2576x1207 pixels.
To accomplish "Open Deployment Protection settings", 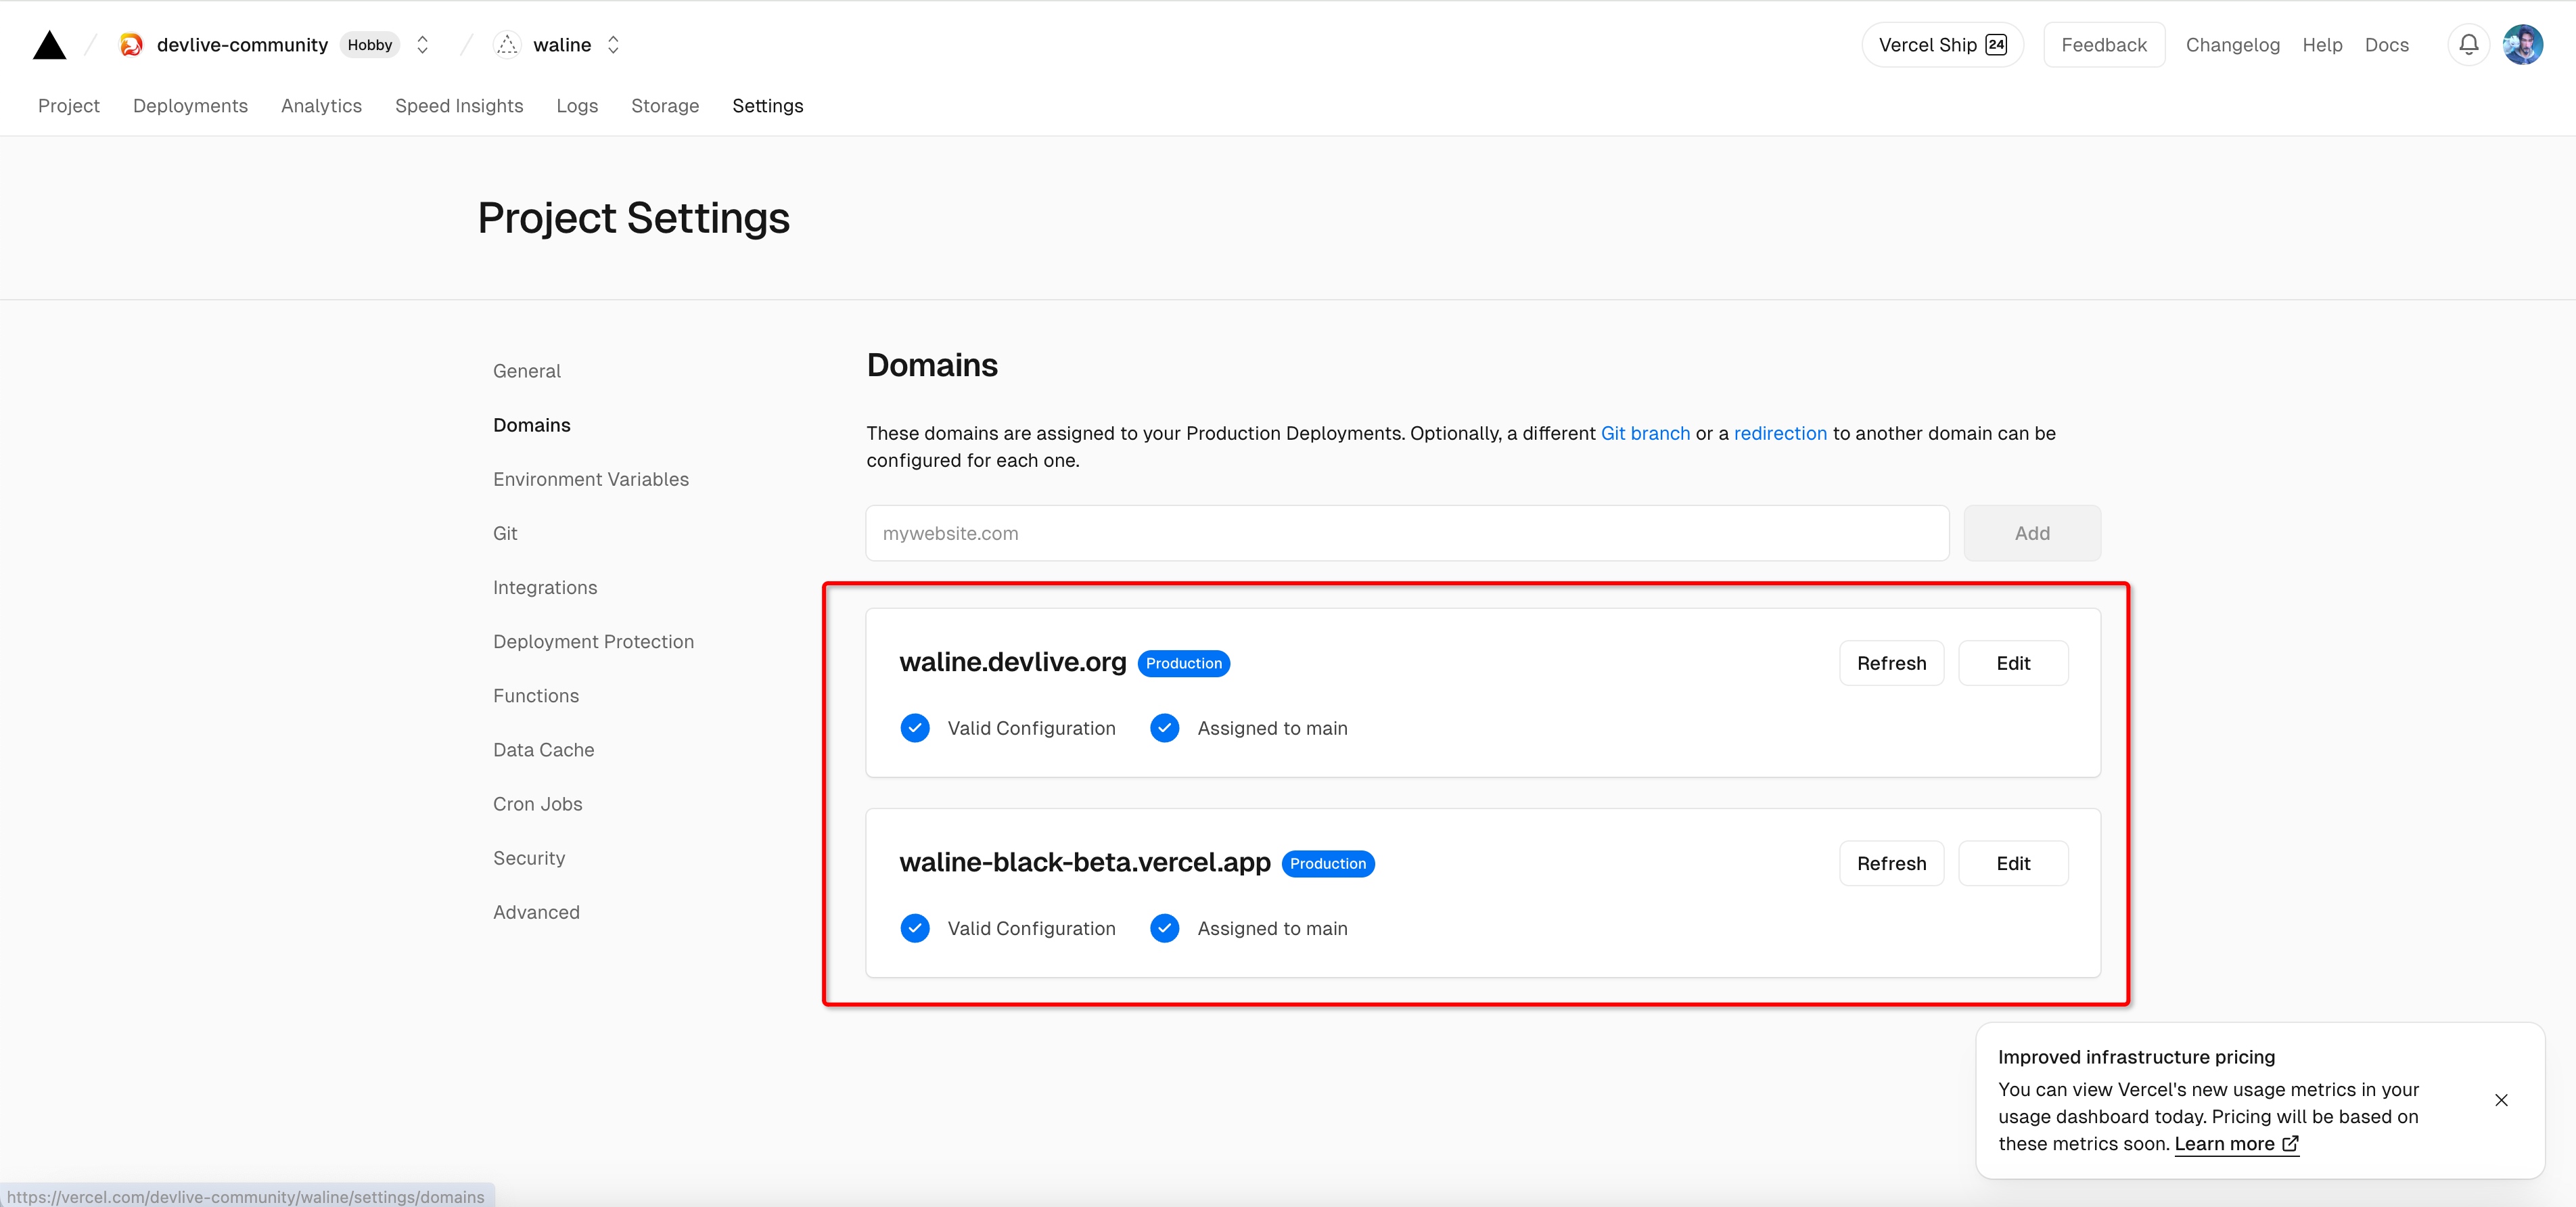I will pos(593,641).
